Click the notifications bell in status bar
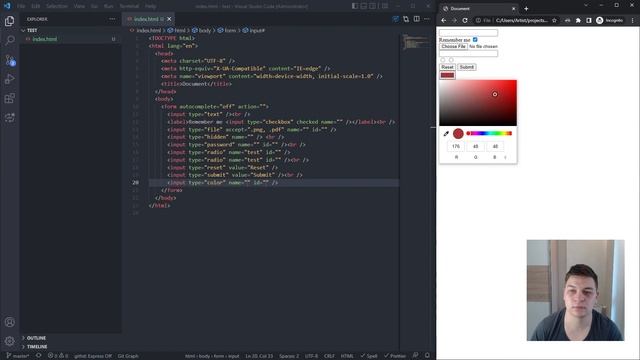 click(x=427, y=356)
